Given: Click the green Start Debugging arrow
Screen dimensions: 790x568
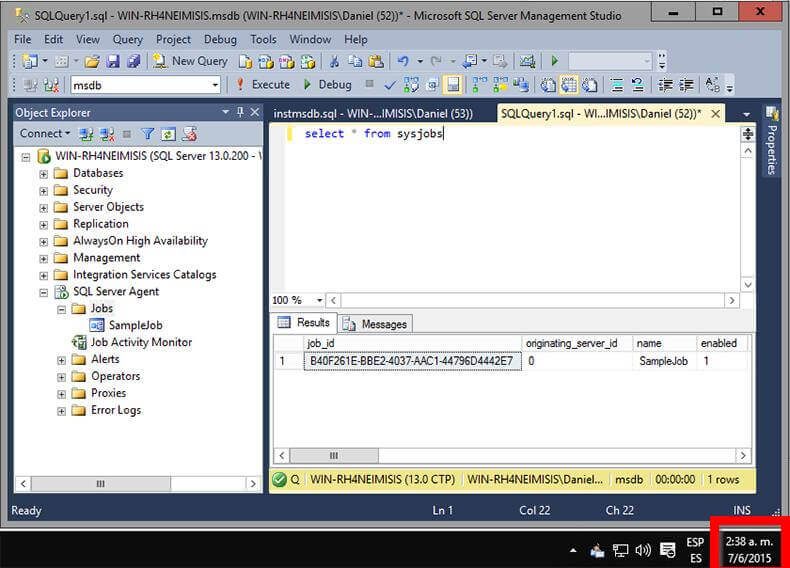Looking at the screenshot, I should tap(555, 61).
